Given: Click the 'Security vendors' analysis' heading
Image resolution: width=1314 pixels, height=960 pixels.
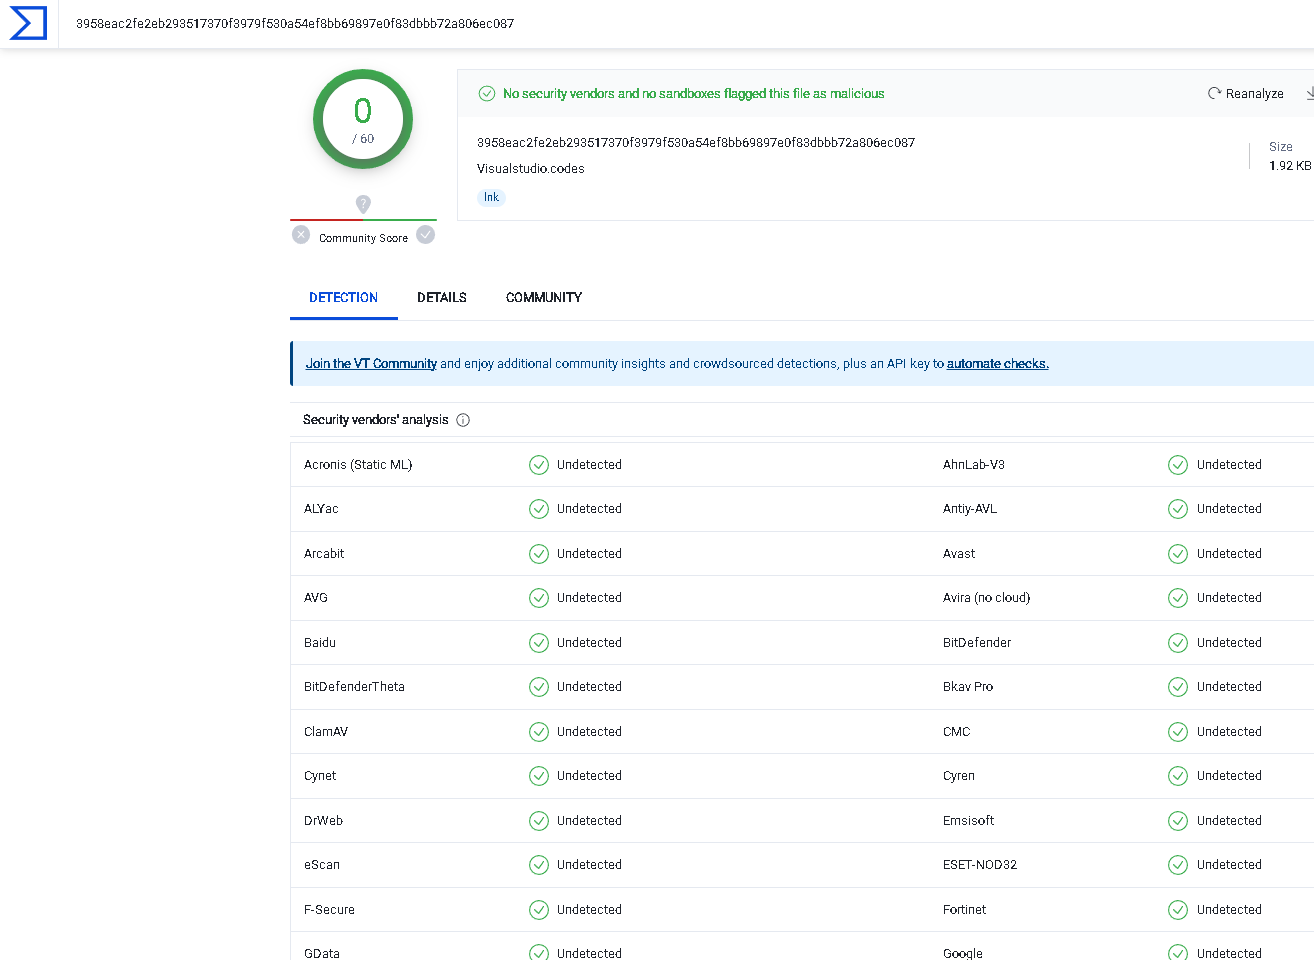Looking at the screenshot, I should [376, 420].
